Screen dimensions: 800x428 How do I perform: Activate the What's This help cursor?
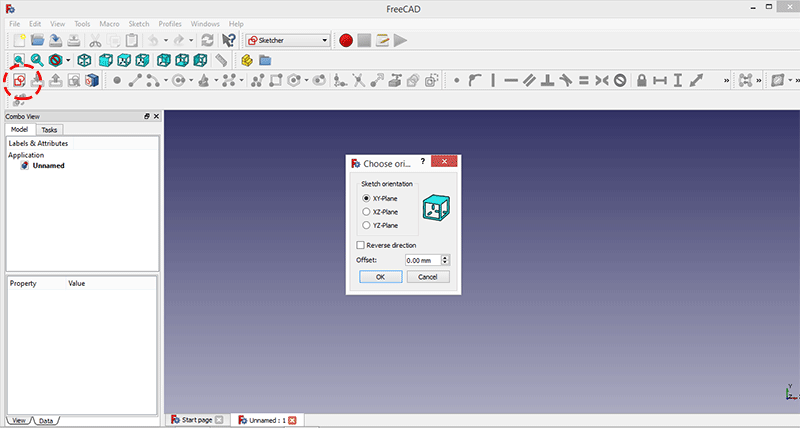pos(229,40)
